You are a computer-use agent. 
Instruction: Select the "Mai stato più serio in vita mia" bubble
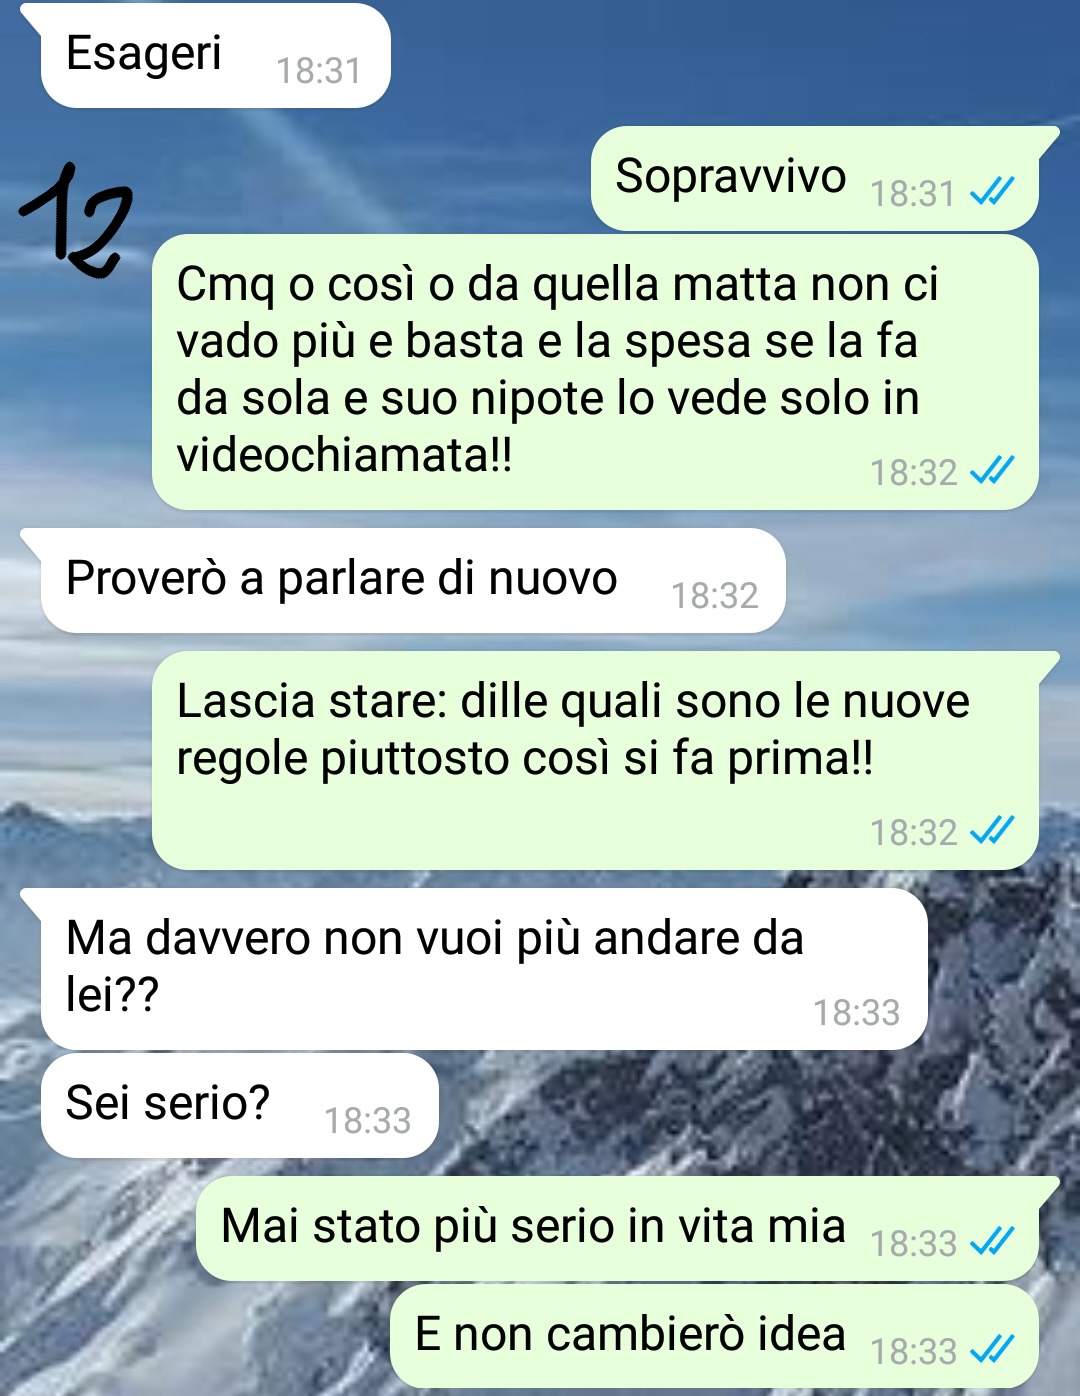627,1228
